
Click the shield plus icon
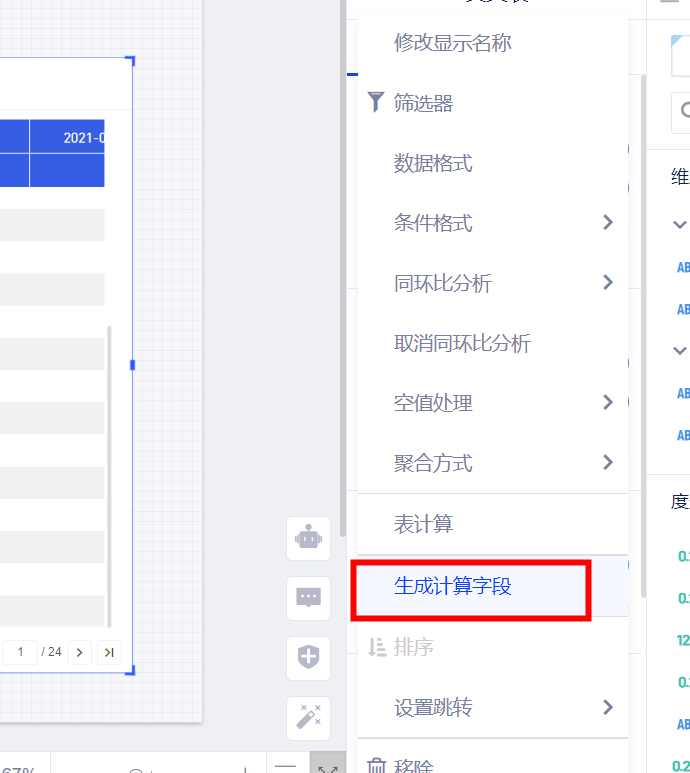point(309,658)
